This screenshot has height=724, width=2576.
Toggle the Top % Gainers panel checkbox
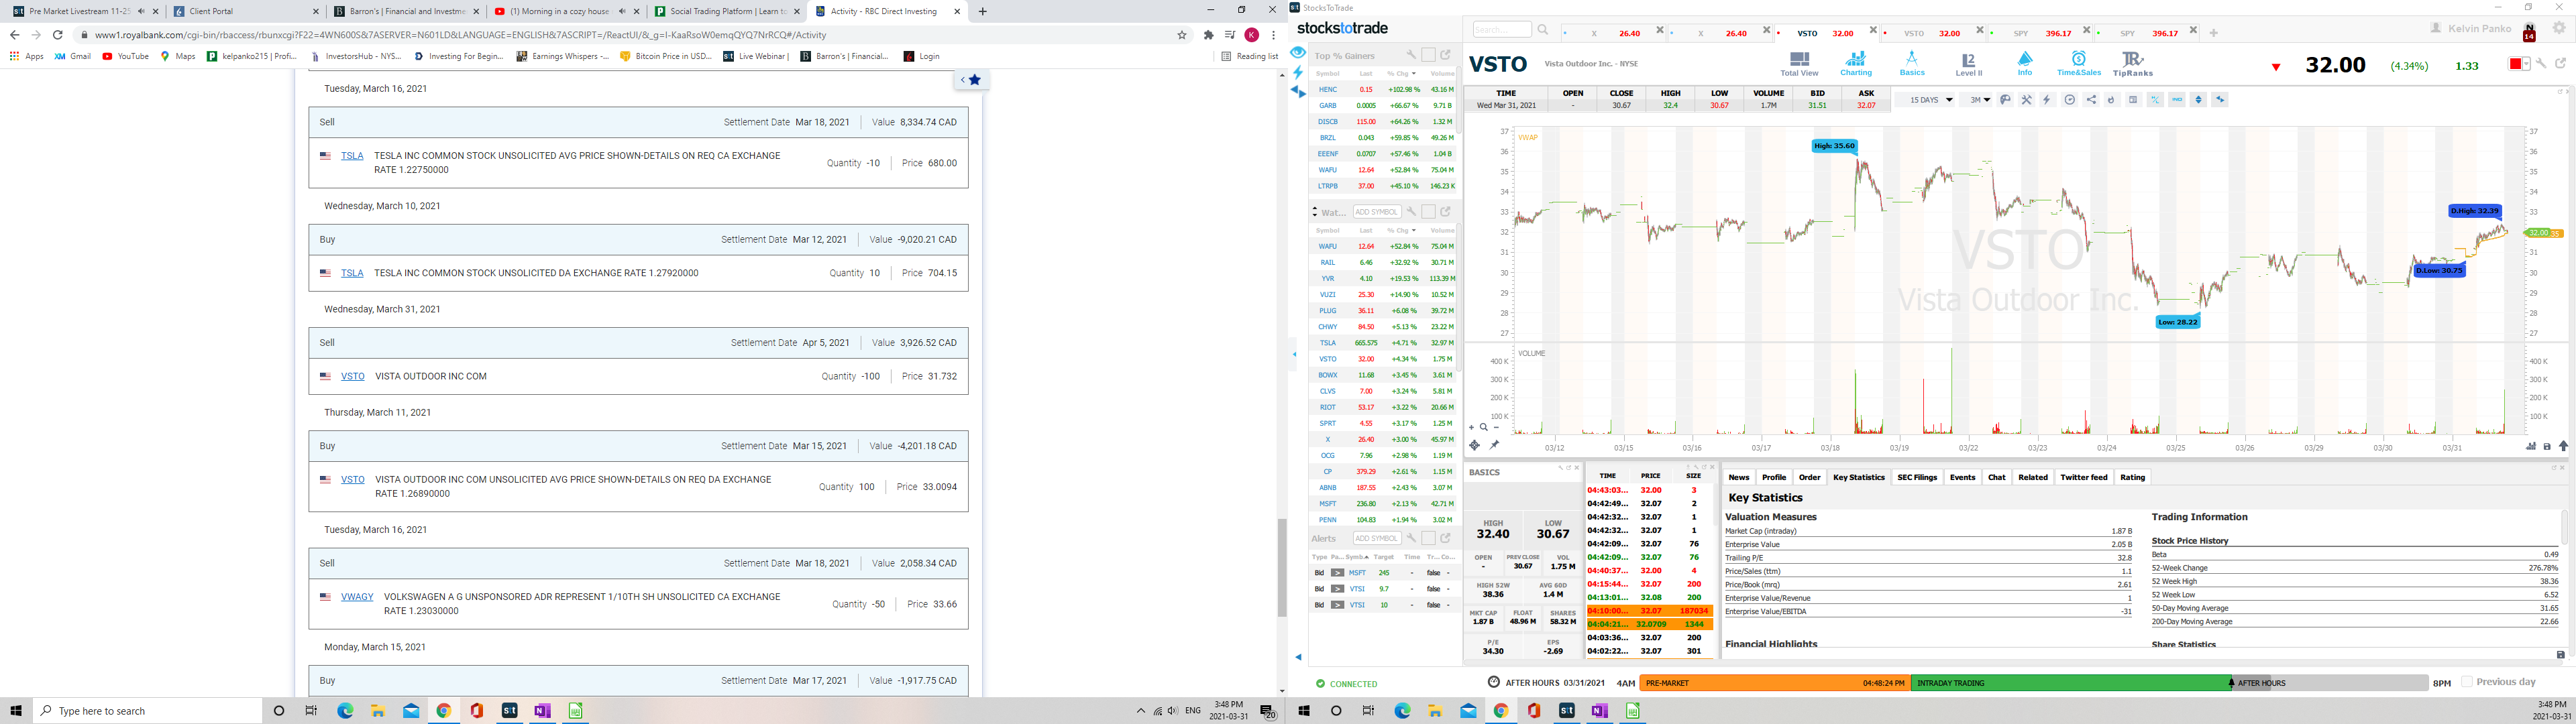[1428, 56]
